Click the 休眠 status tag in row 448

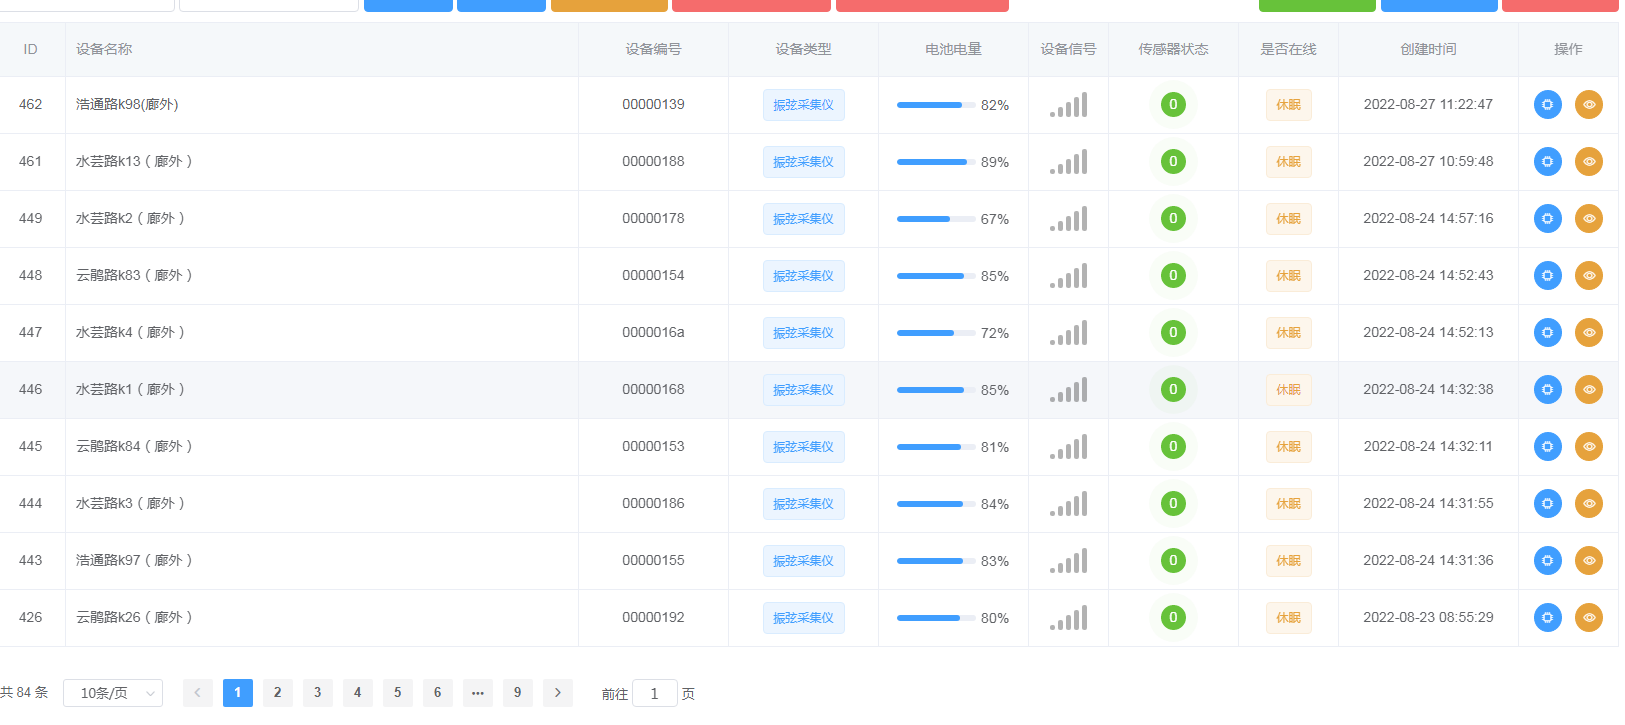coord(1288,276)
